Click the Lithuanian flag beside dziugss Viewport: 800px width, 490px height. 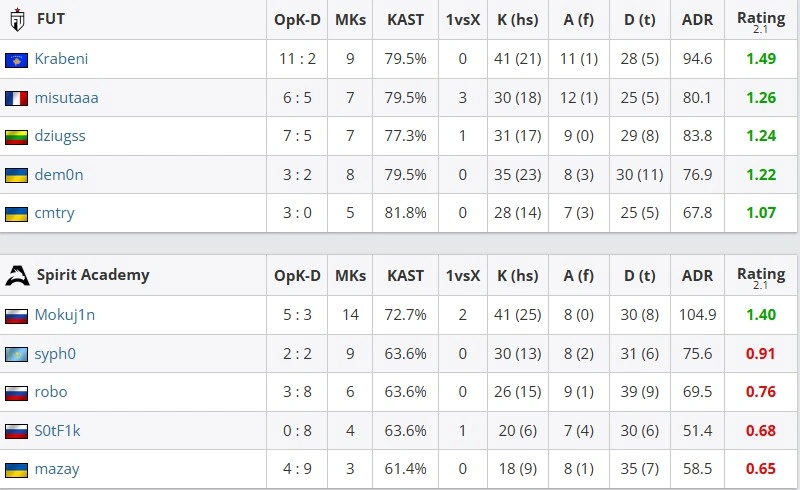[16, 137]
